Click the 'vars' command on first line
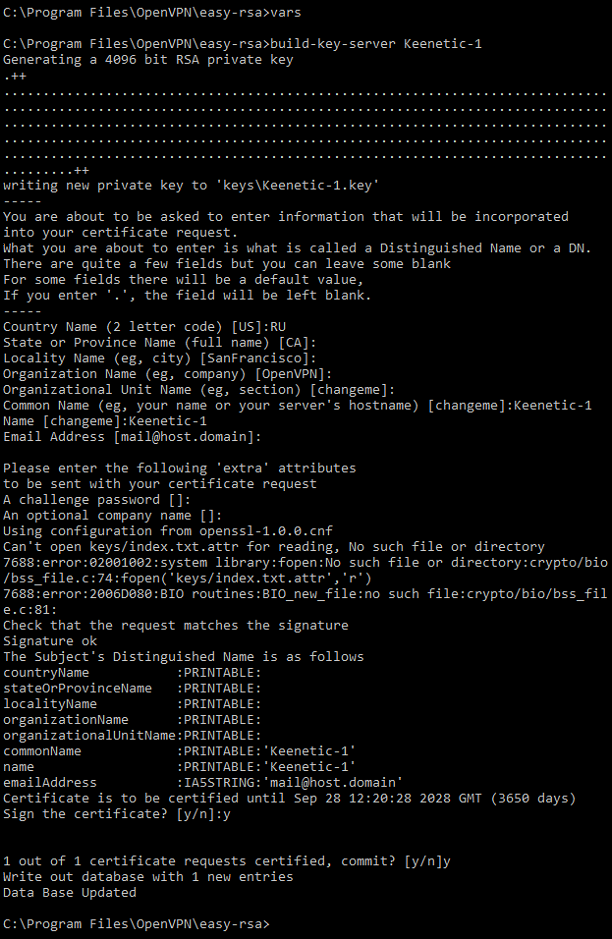This screenshot has width=612, height=939. coord(285,14)
